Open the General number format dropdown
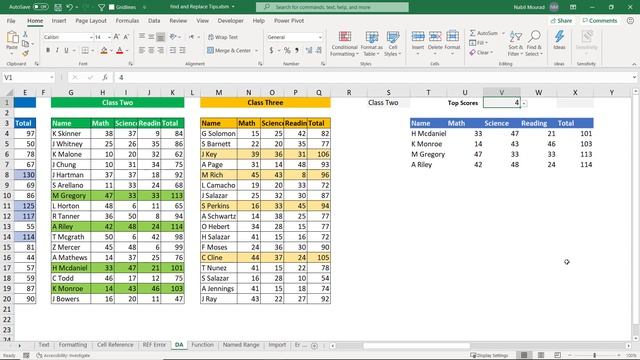 click(x=320, y=37)
